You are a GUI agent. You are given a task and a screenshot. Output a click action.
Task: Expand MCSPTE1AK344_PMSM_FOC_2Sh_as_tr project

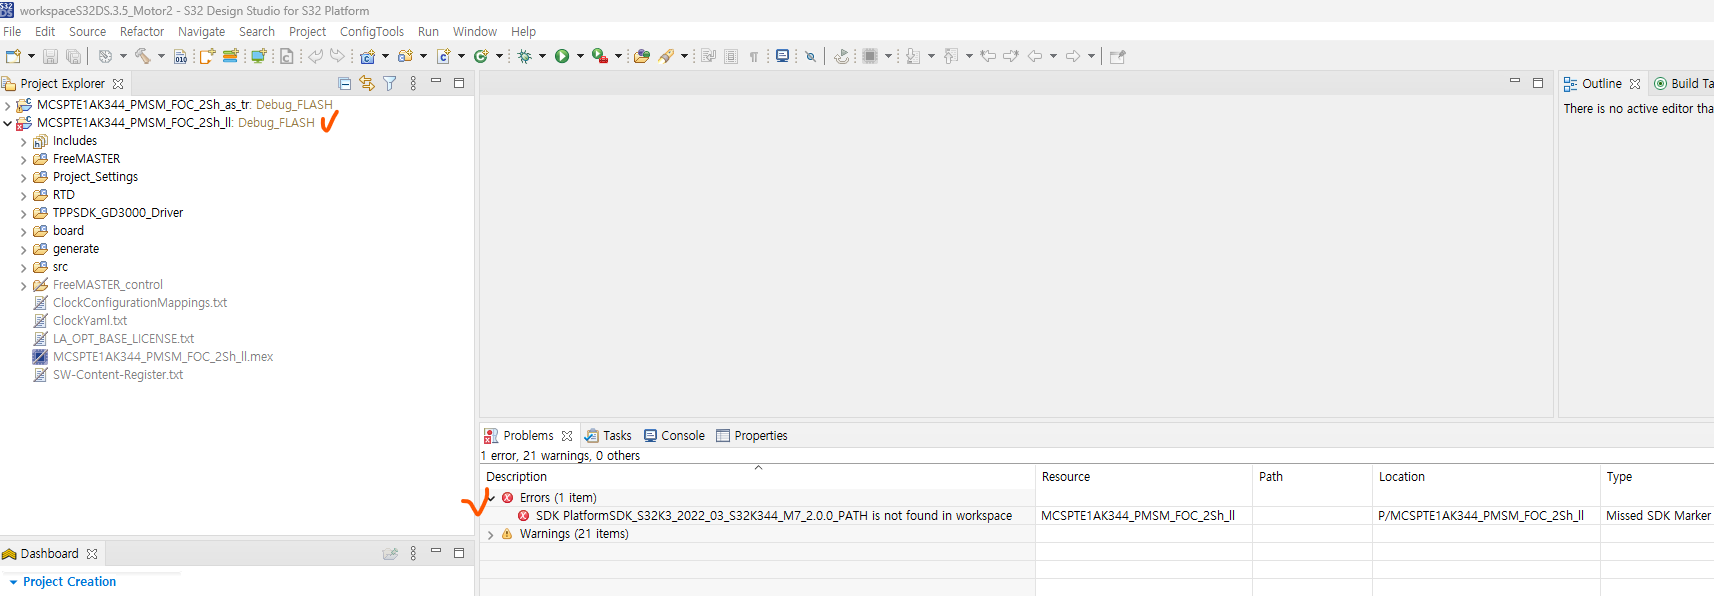8,105
